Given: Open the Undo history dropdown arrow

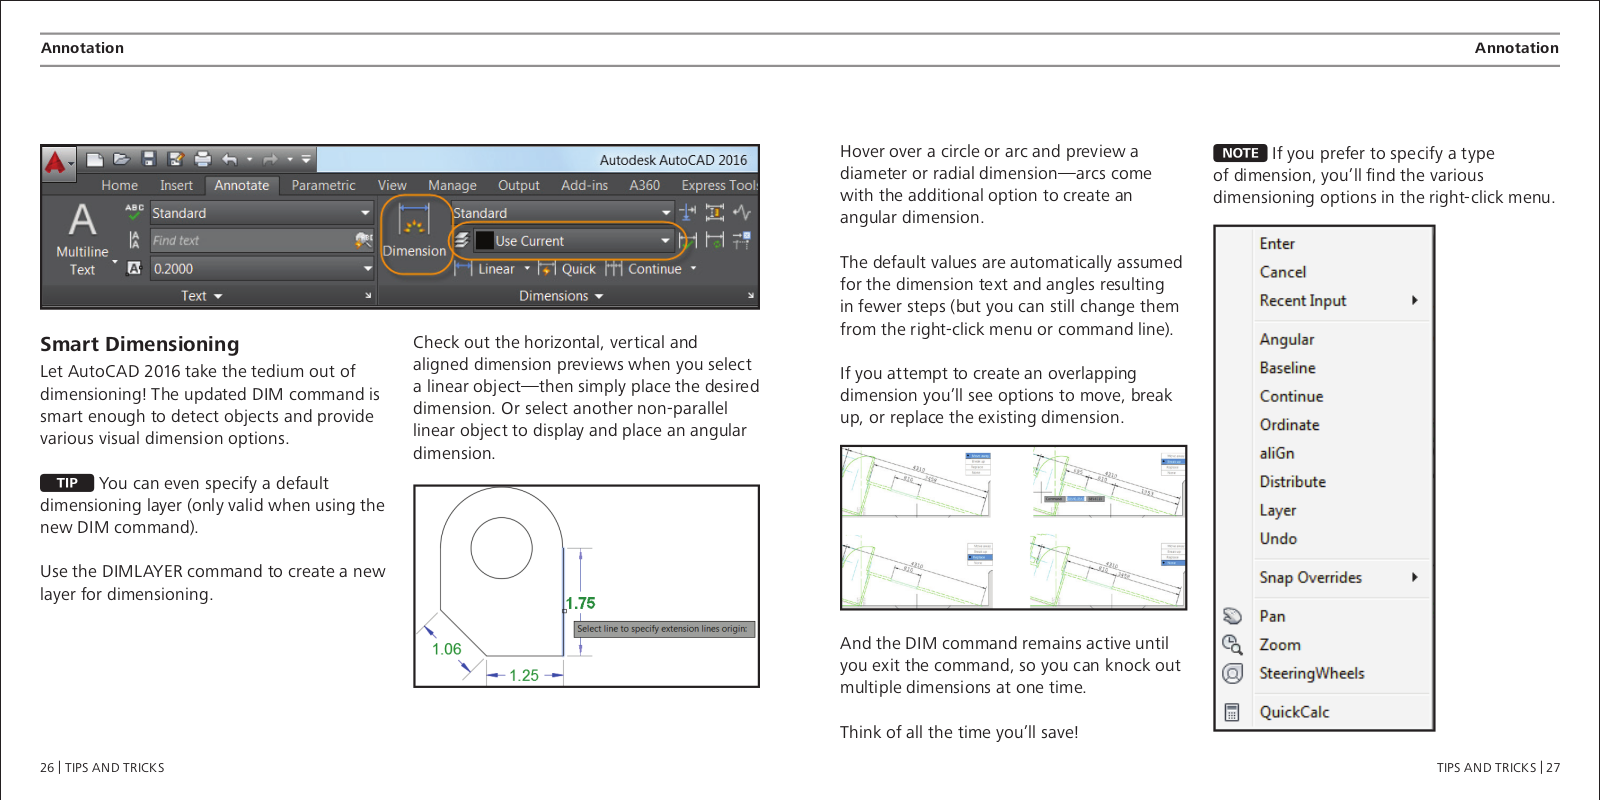Looking at the screenshot, I should [x=249, y=159].
